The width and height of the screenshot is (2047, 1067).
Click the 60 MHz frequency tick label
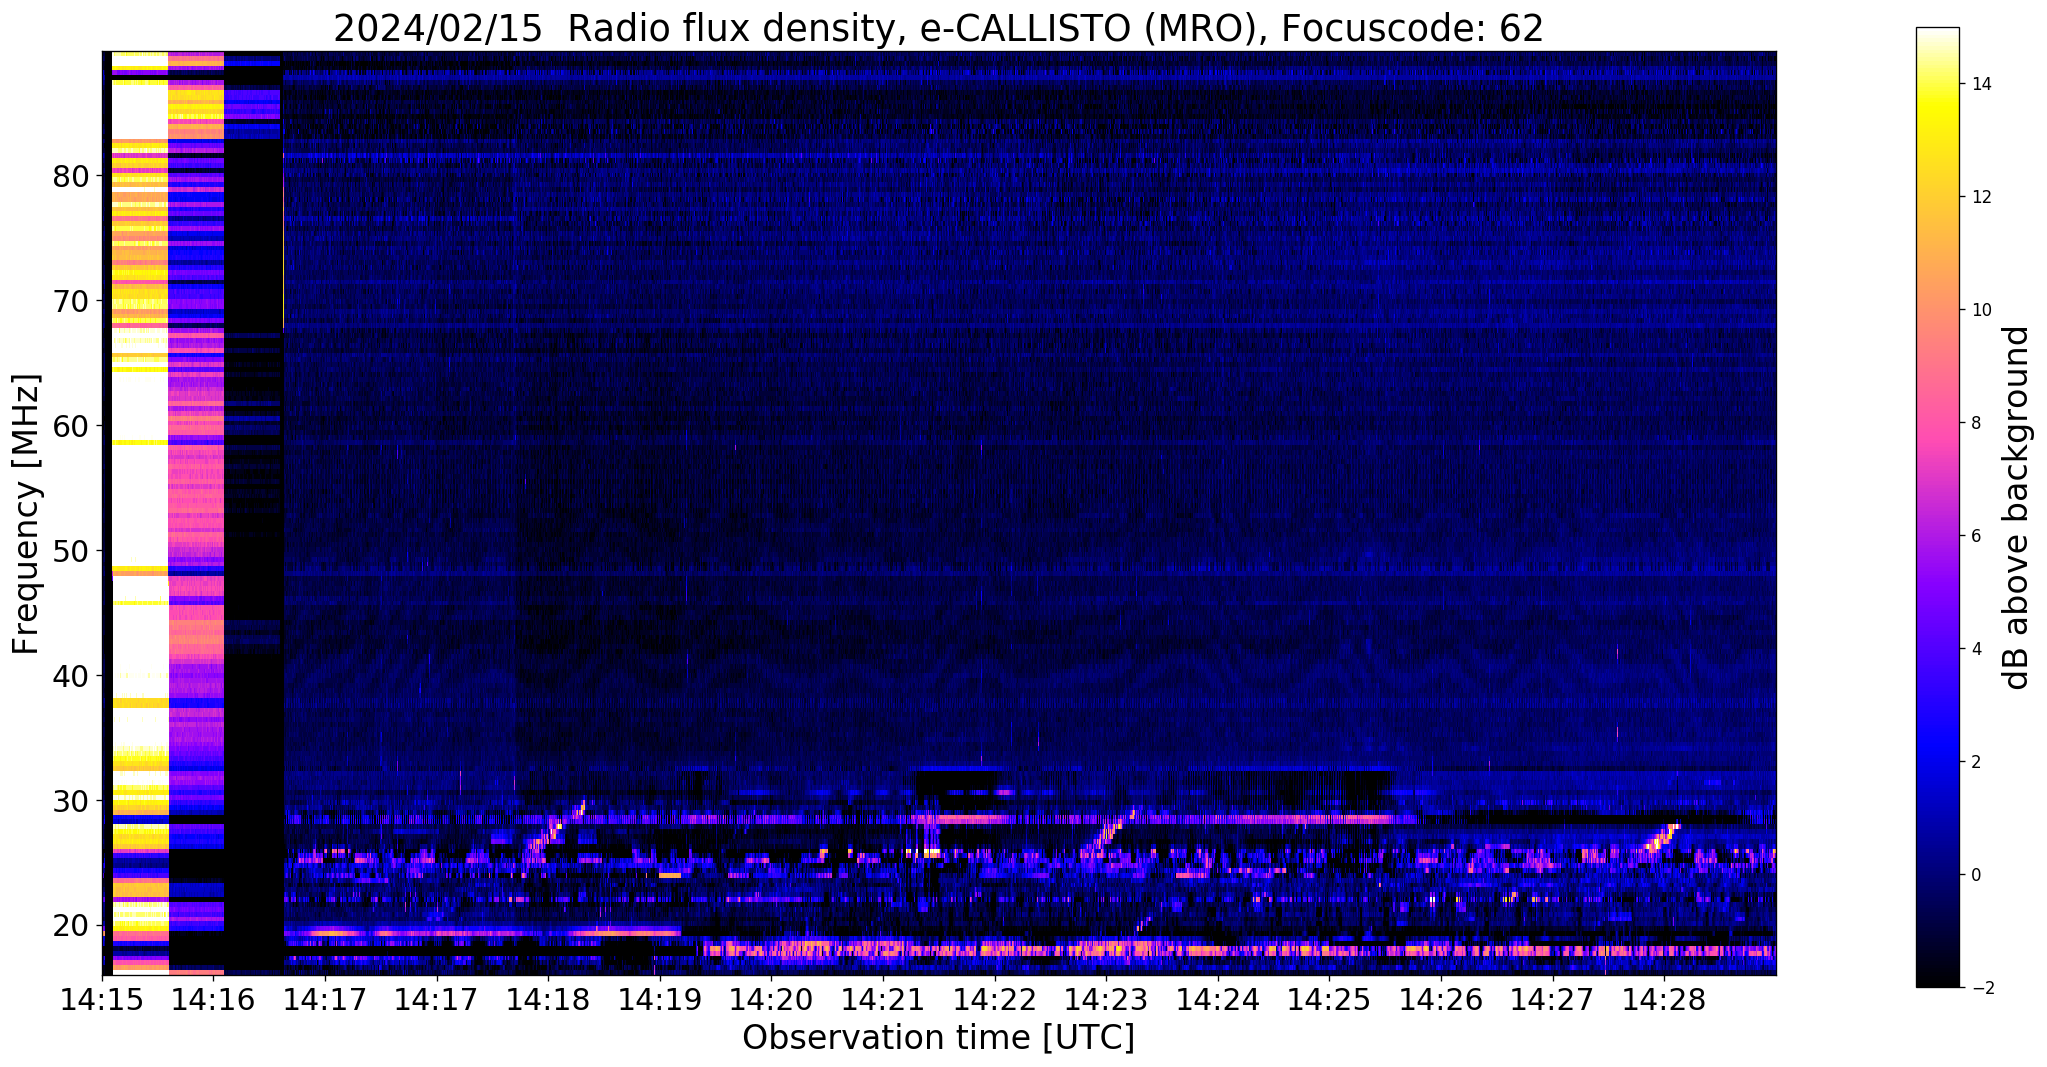click(70, 426)
